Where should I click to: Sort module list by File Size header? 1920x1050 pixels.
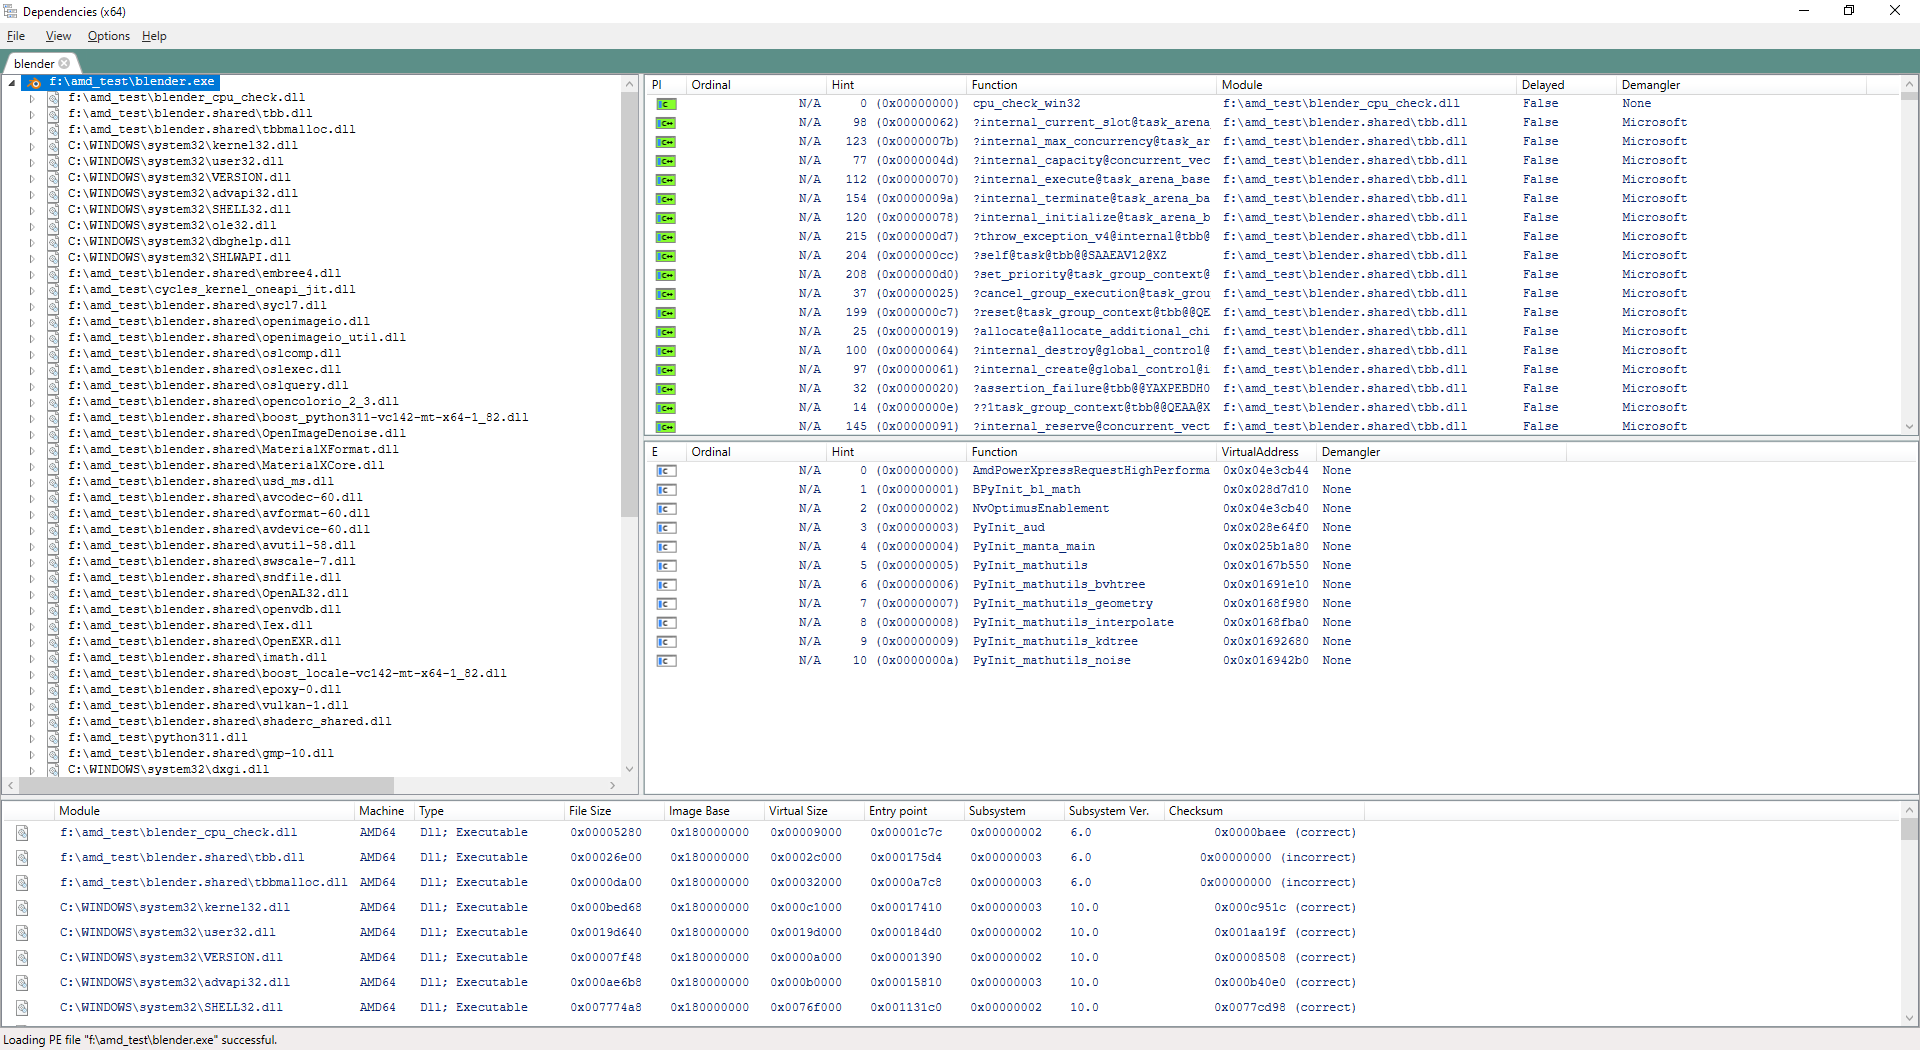(x=614, y=811)
